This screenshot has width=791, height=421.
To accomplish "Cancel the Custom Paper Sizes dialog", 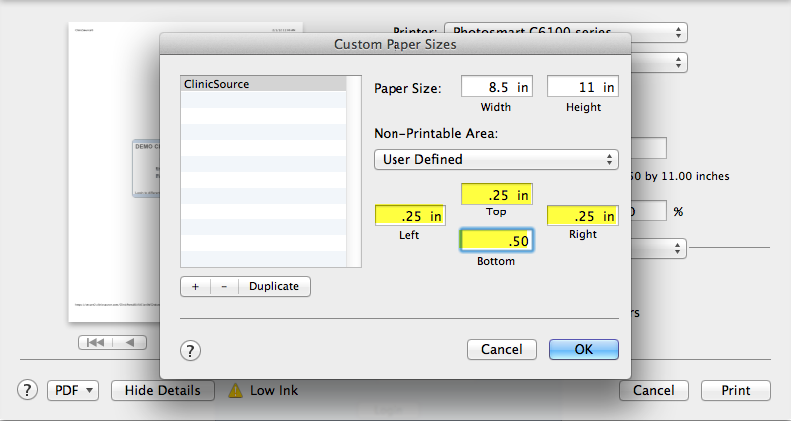I will pyautogui.click(x=502, y=350).
